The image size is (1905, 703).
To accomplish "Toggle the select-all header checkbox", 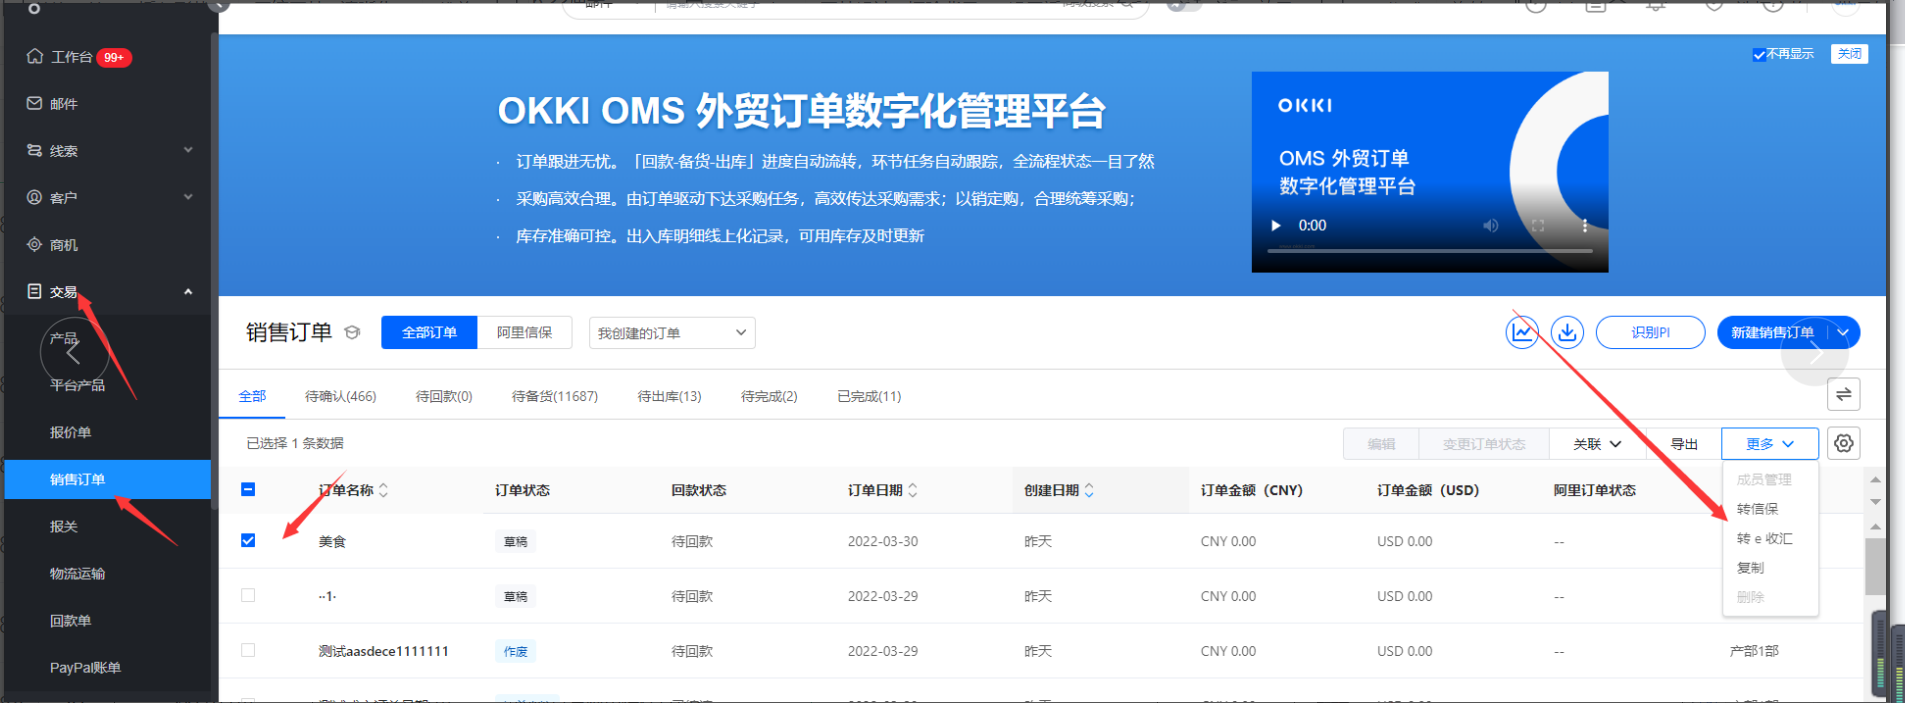I will point(248,489).
